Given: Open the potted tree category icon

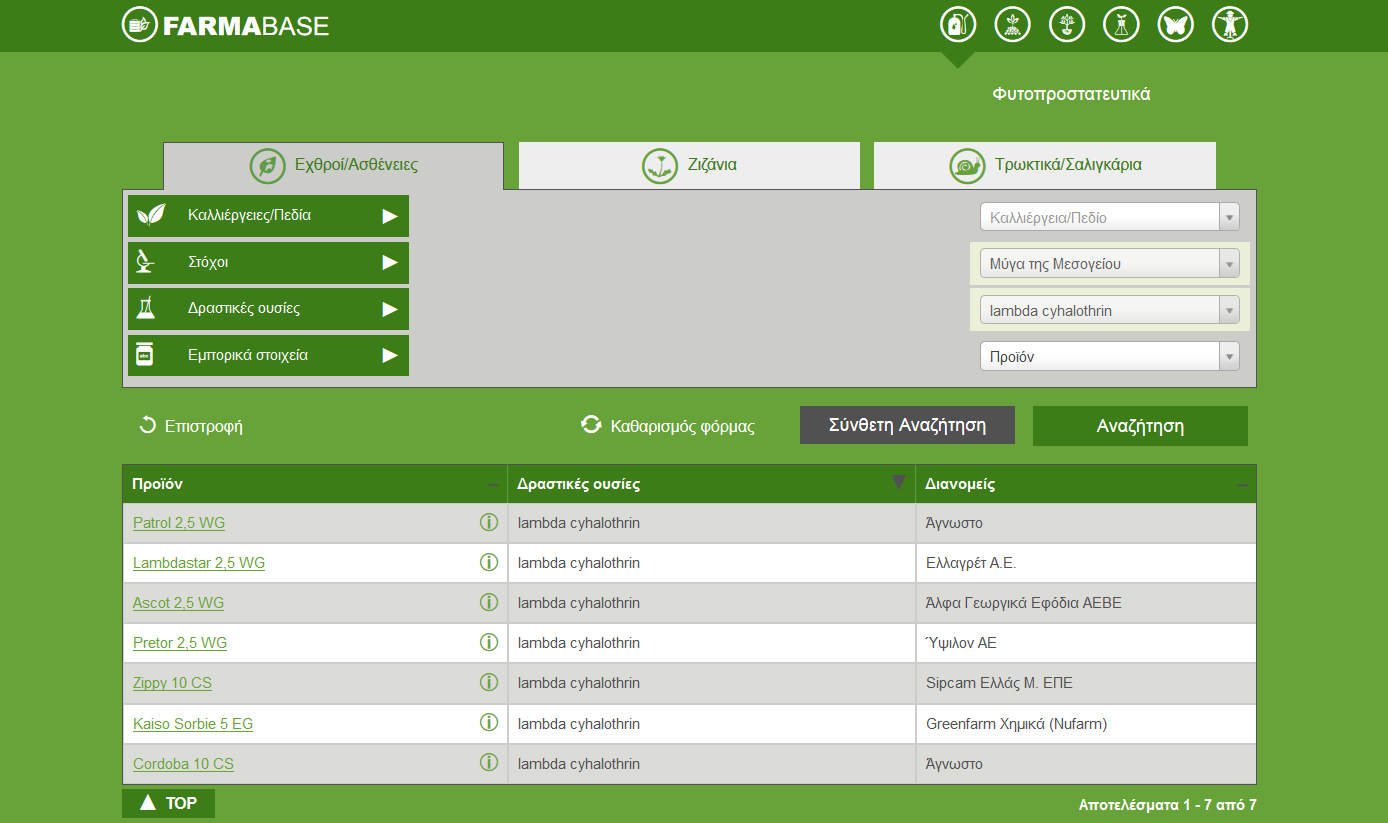Looking at the screenshot, I should point(1067,24).
